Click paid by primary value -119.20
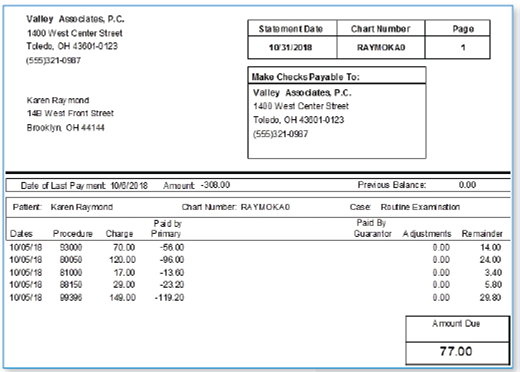Screen dimensions: 520x372 [x=169, y=297]
